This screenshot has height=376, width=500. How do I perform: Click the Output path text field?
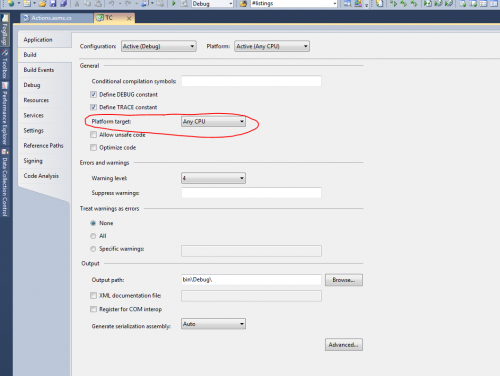[251, 280]
